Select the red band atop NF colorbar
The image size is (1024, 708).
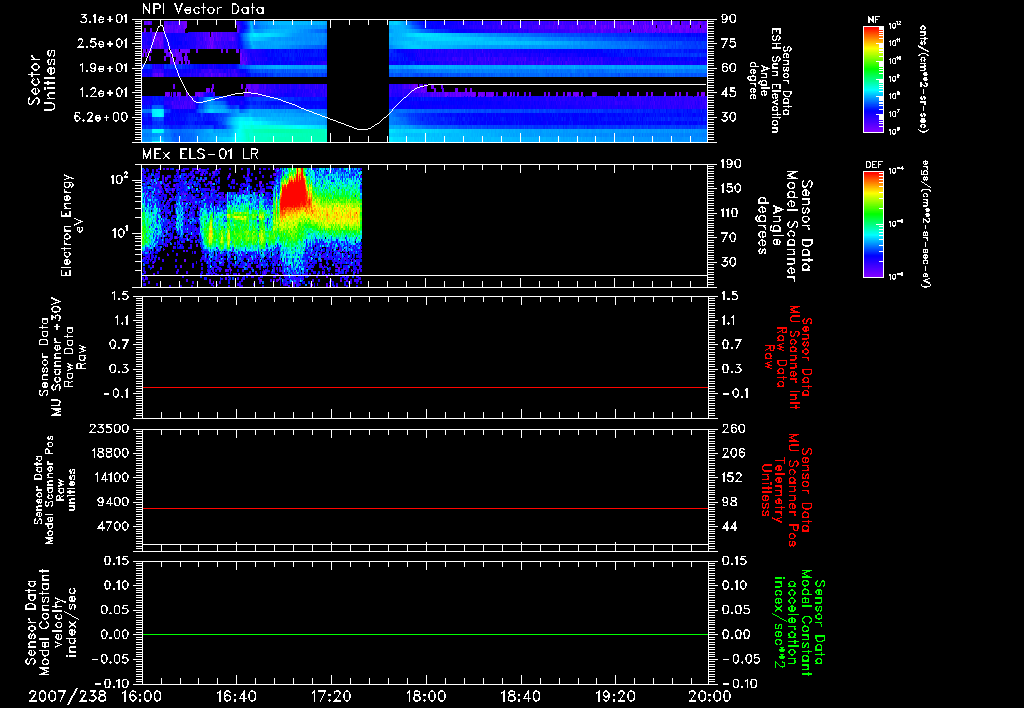pyautogui.click(x=873, y=30)
